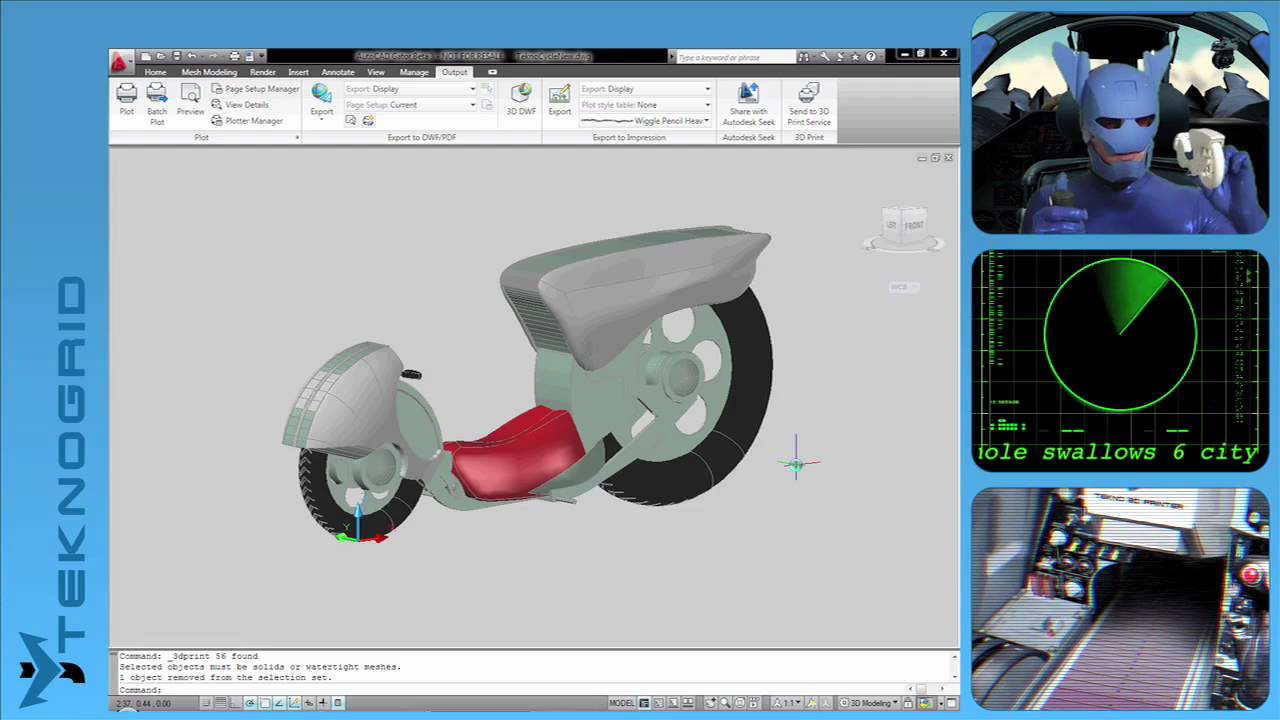Open the Plotter Manager
Screen dimensions: 1280x720
coord(247,121)
